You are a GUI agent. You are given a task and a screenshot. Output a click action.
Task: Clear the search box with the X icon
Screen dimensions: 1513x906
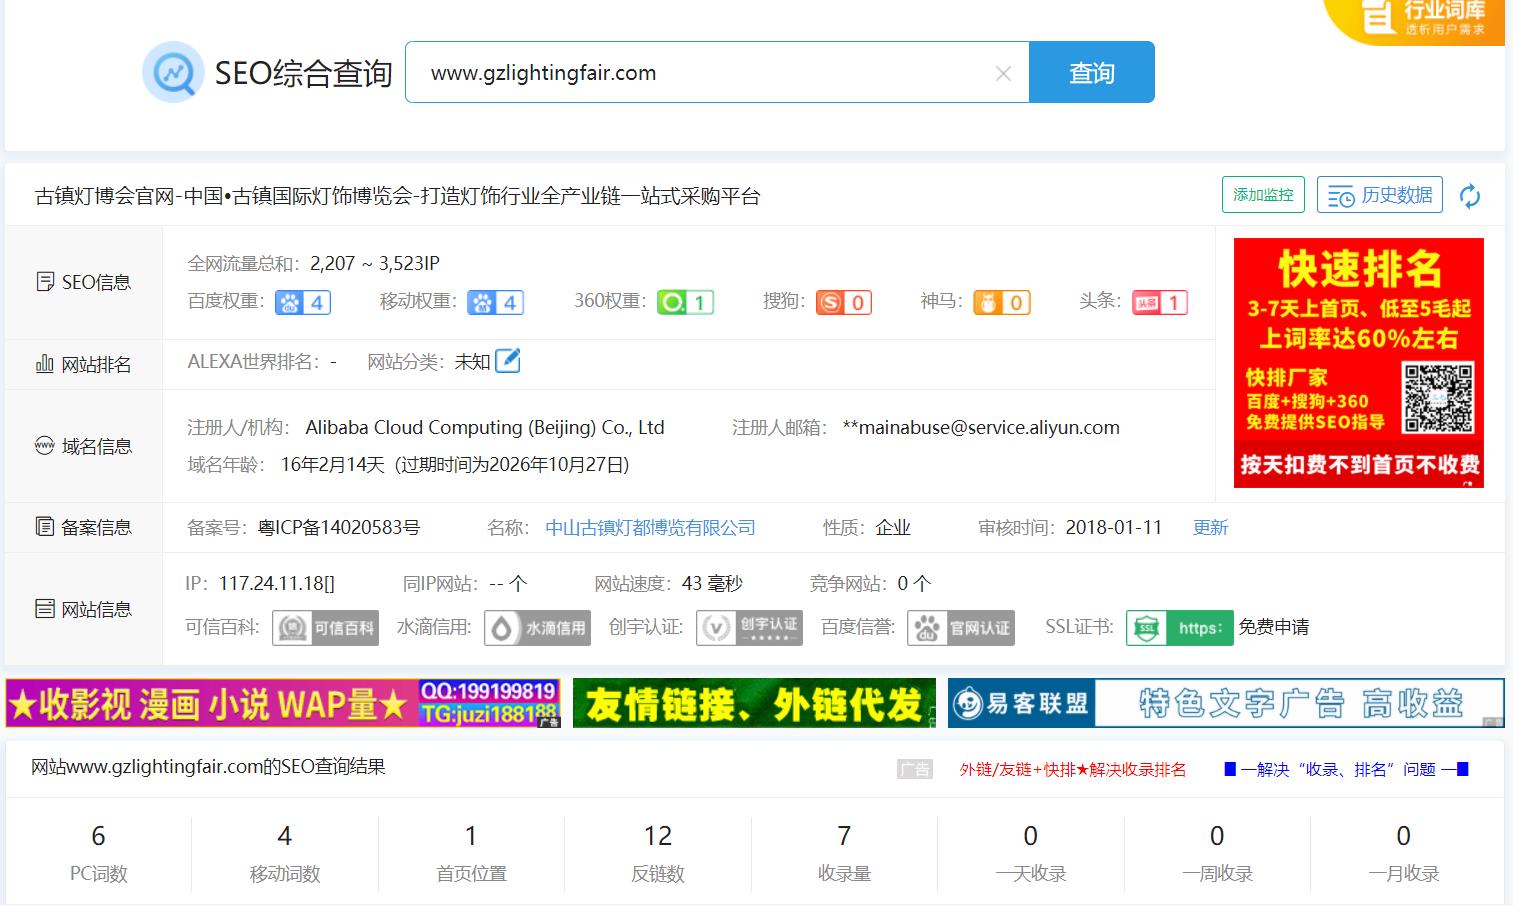[x=1003, y=73]
